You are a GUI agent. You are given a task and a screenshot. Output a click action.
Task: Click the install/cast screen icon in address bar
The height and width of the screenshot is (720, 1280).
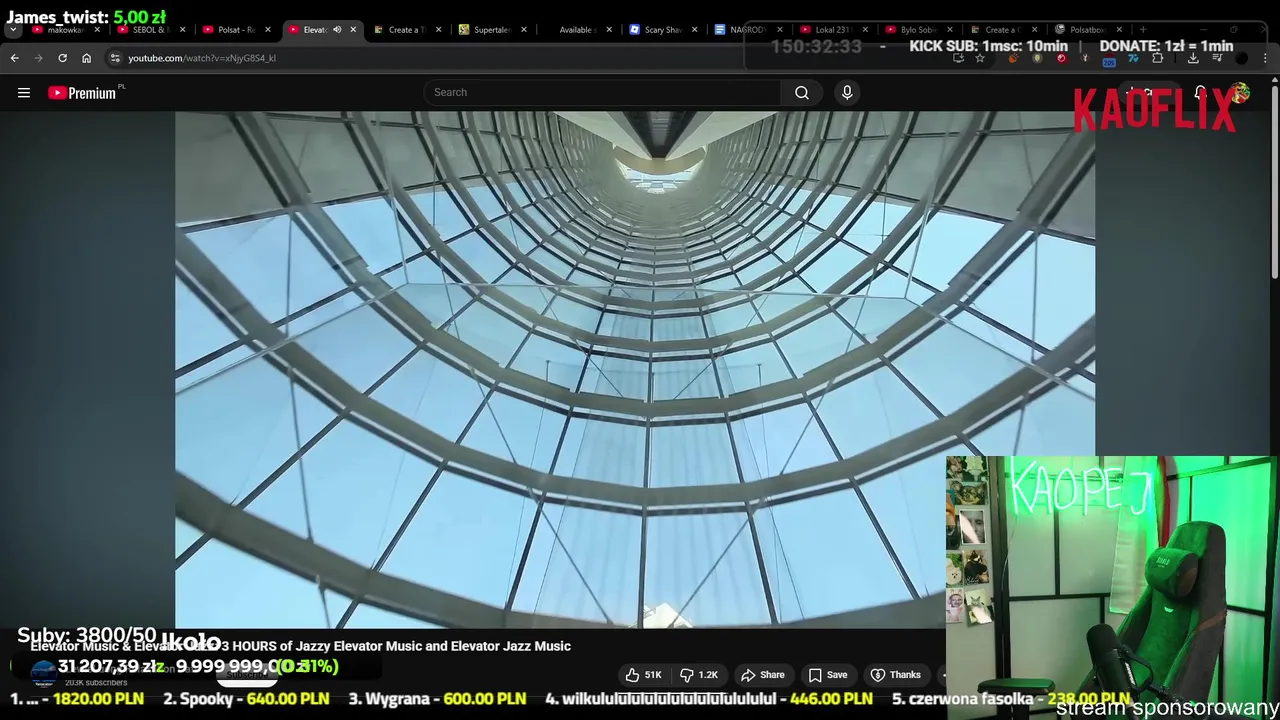[958, 58]
